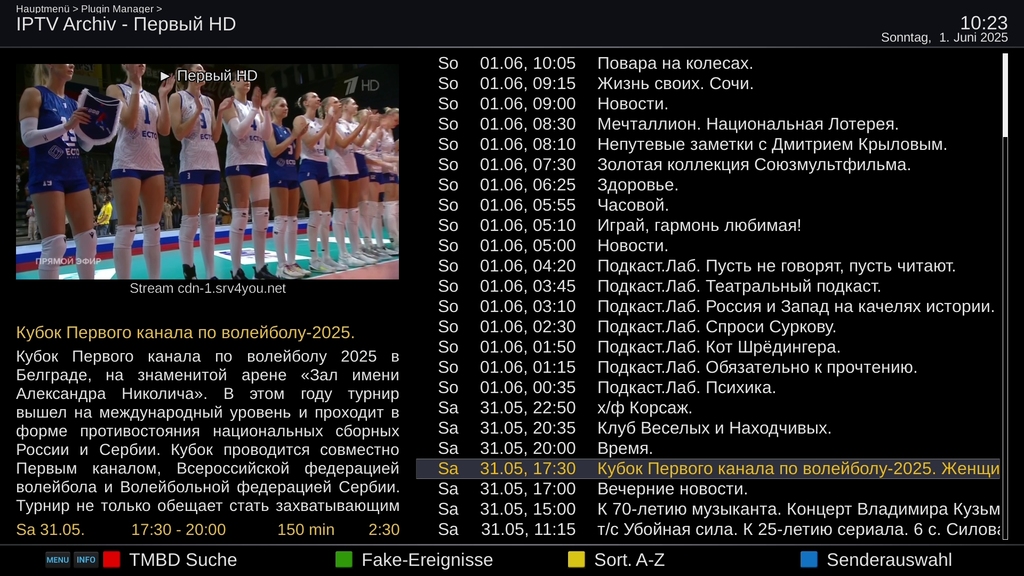This screenshot has width=1024, height=576.
Task: Click the IPTV Archiv - Первый HD title
Action: 126,24
